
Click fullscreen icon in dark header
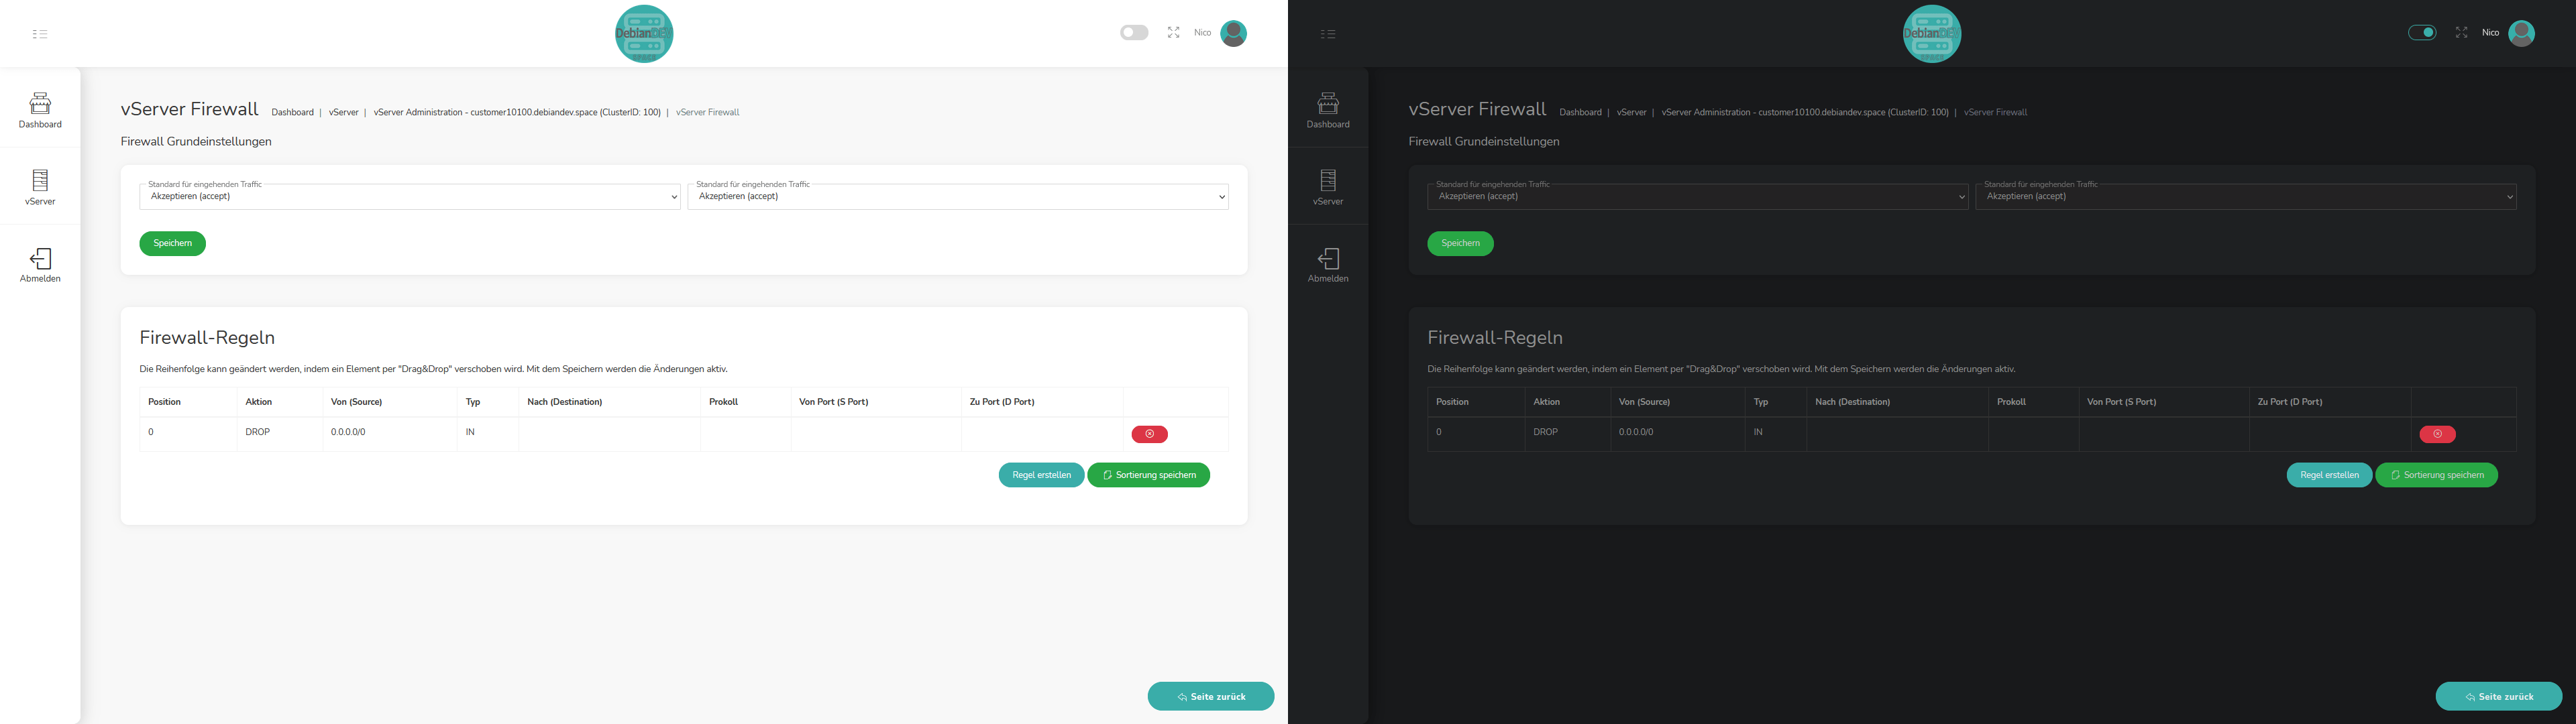[x=2461, y=33]
